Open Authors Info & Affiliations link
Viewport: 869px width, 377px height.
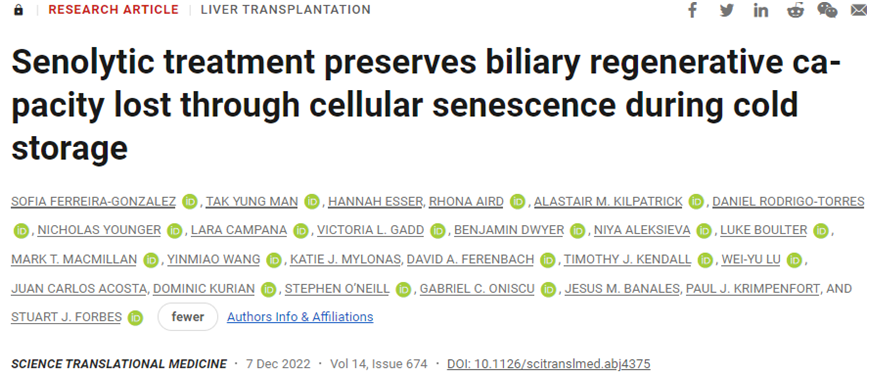[300, 317]
